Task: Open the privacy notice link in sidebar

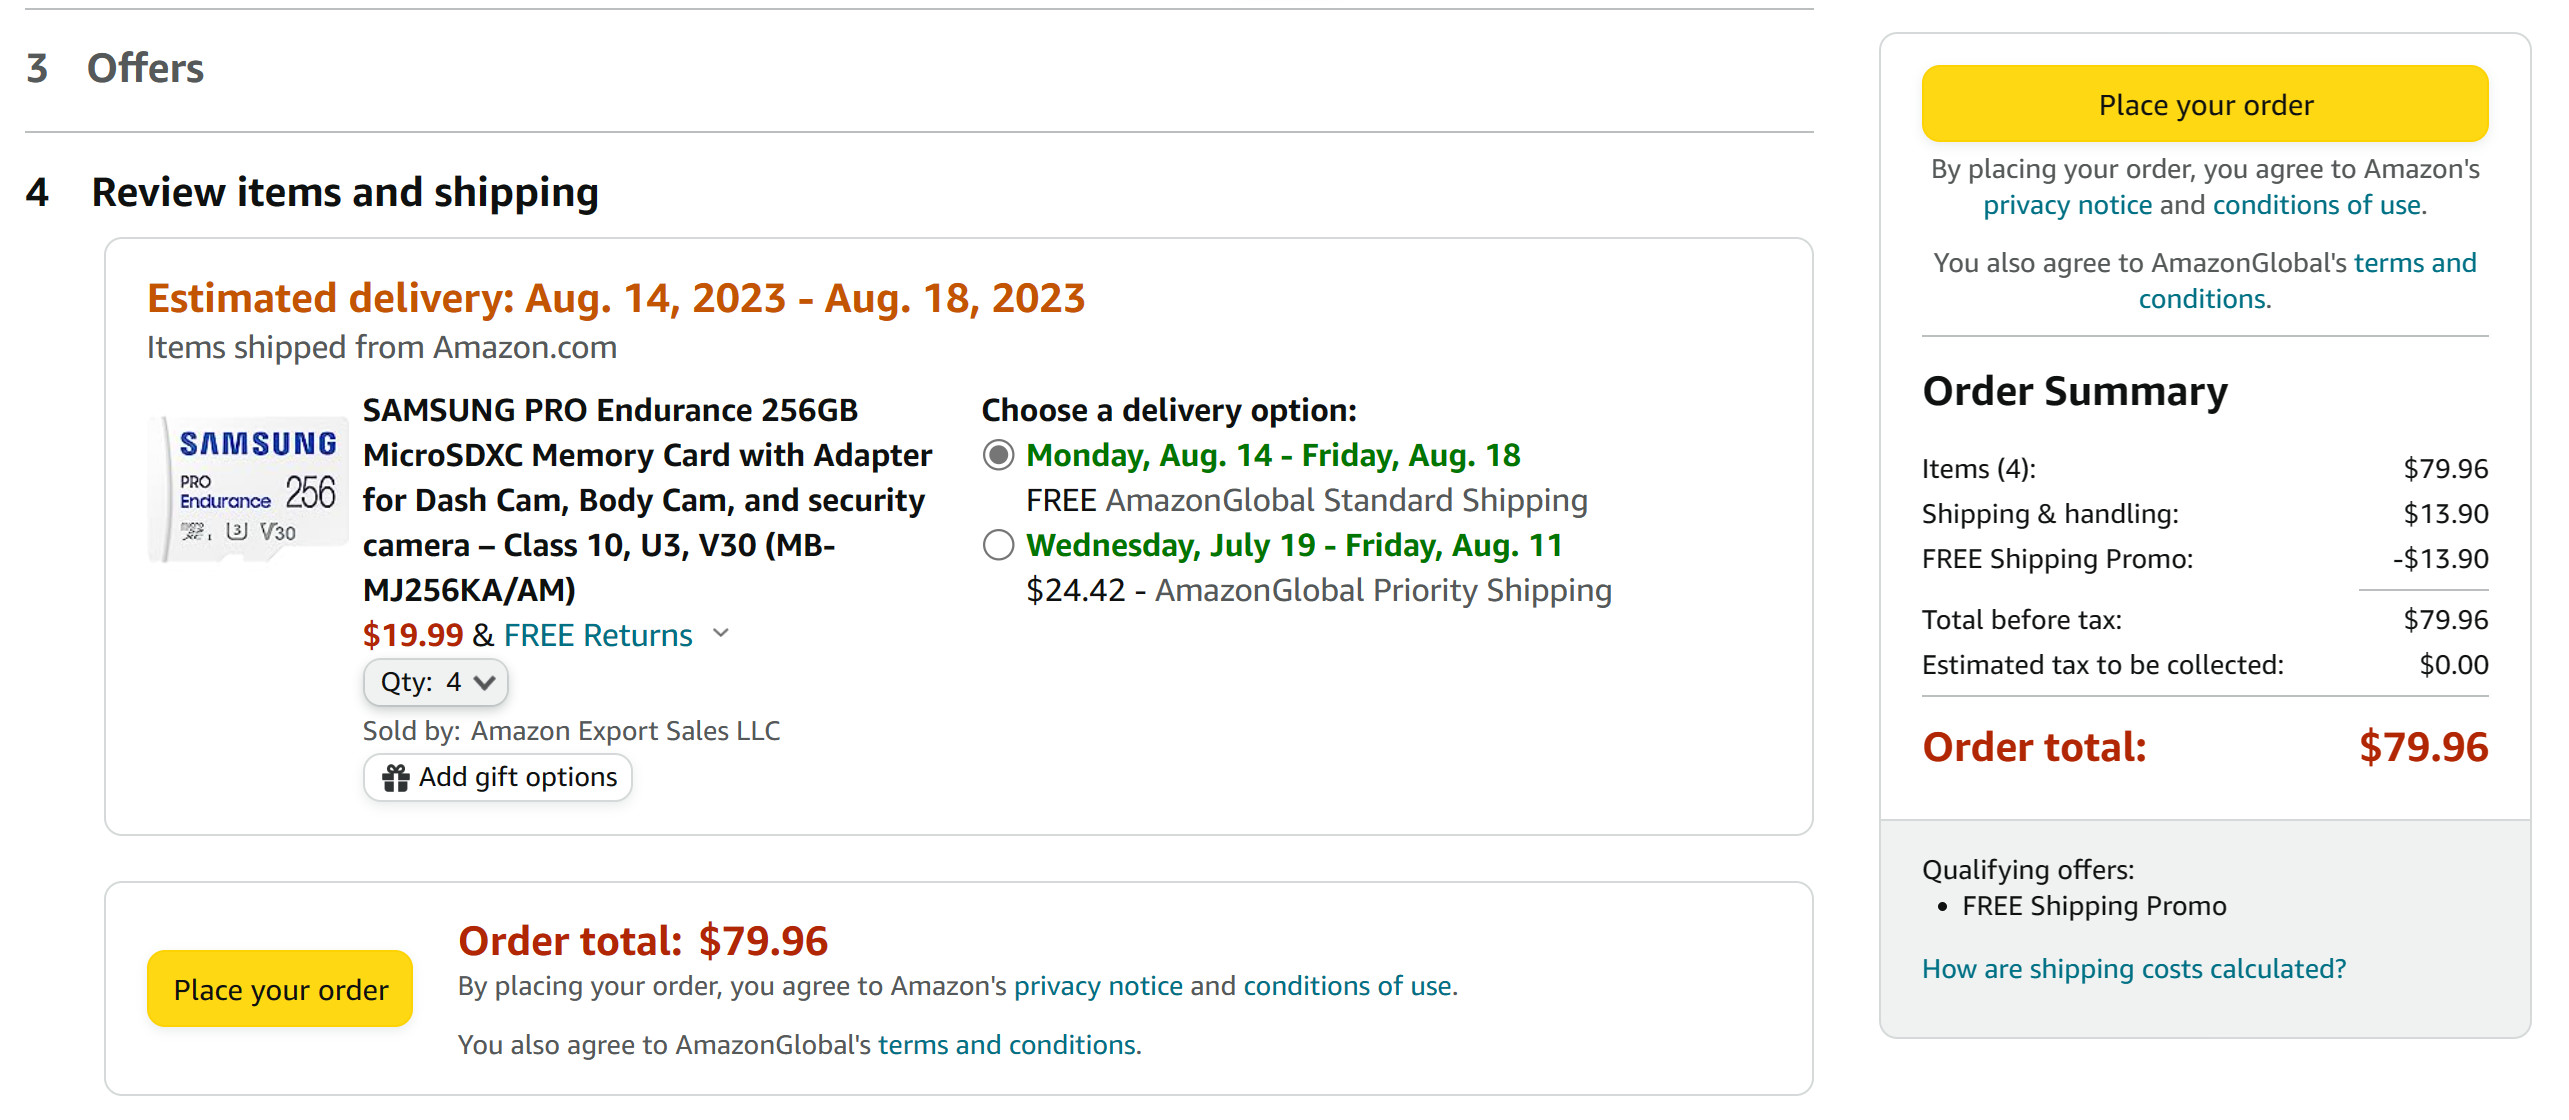Action: point(2067,206)
